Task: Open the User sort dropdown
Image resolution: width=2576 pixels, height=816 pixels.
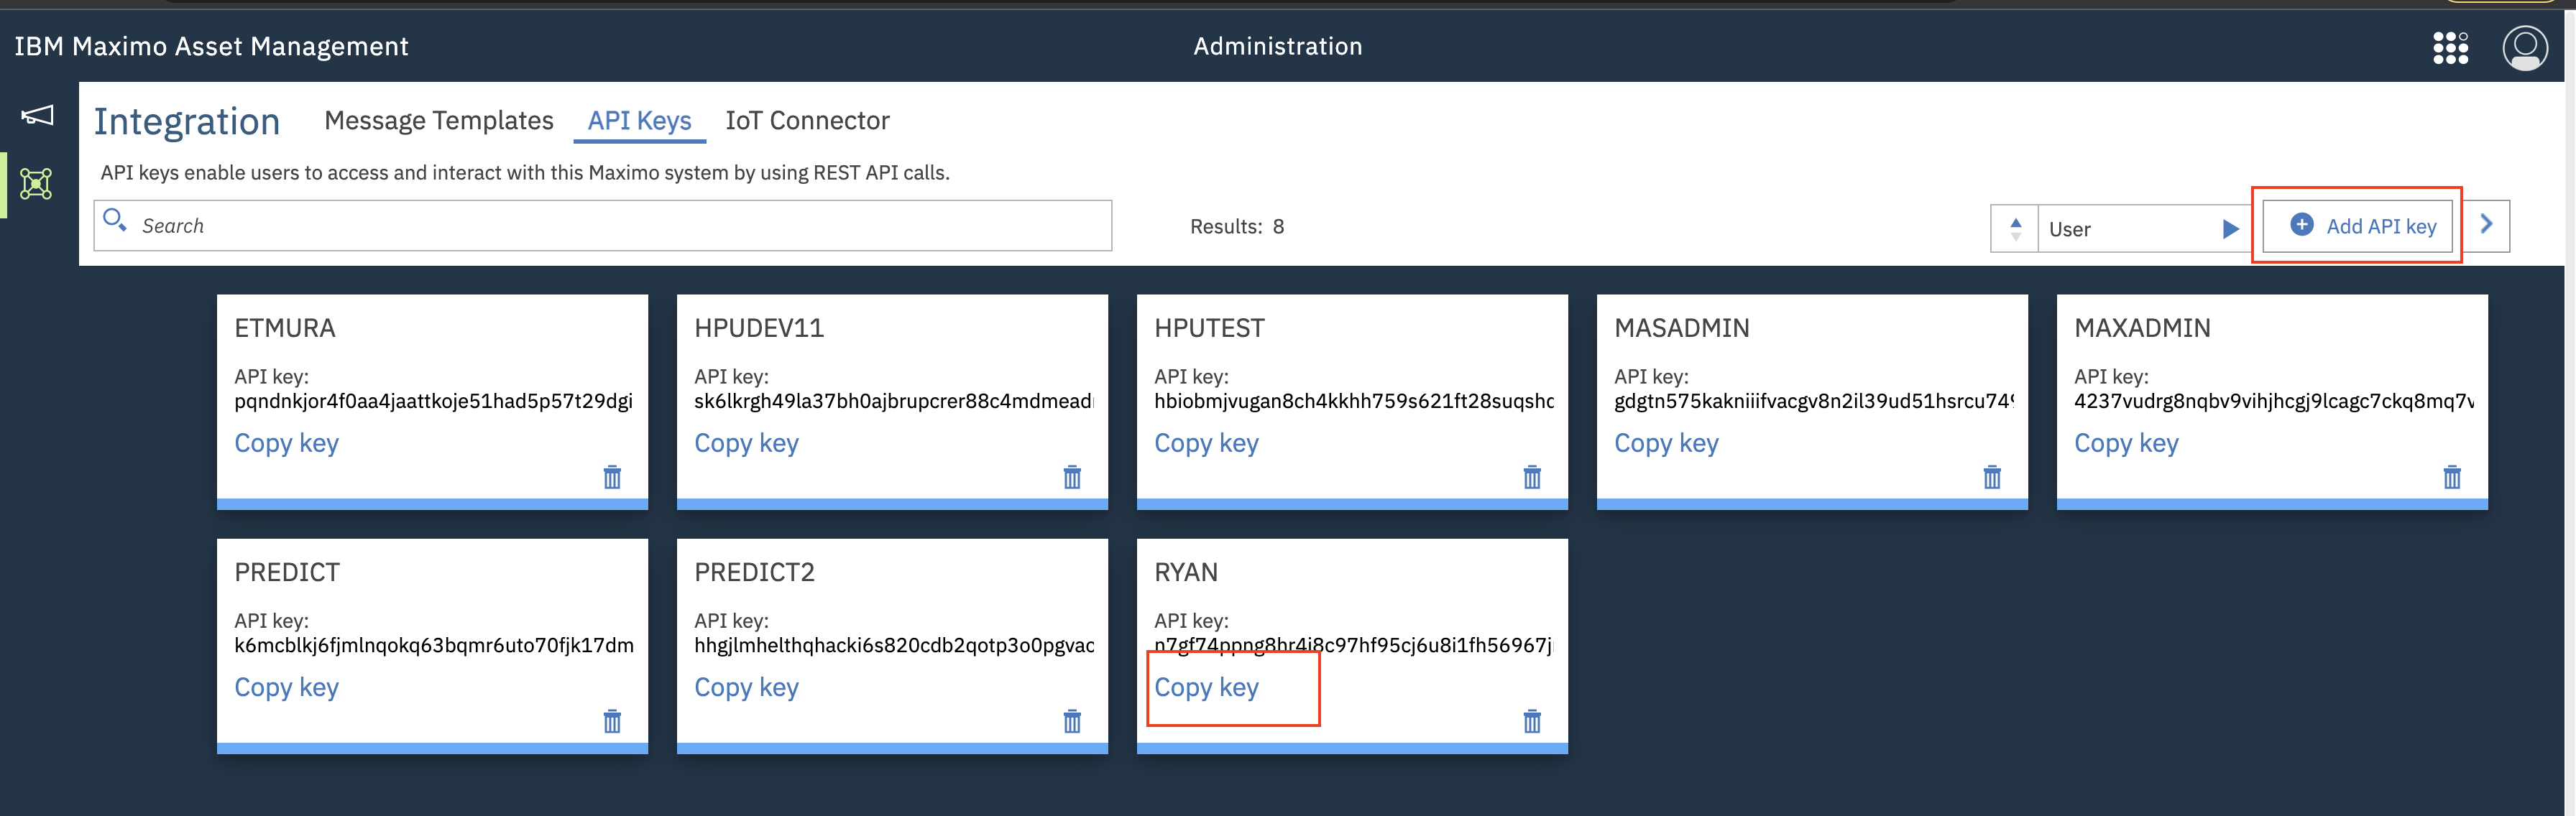Action: click(x=2144, y=229)
